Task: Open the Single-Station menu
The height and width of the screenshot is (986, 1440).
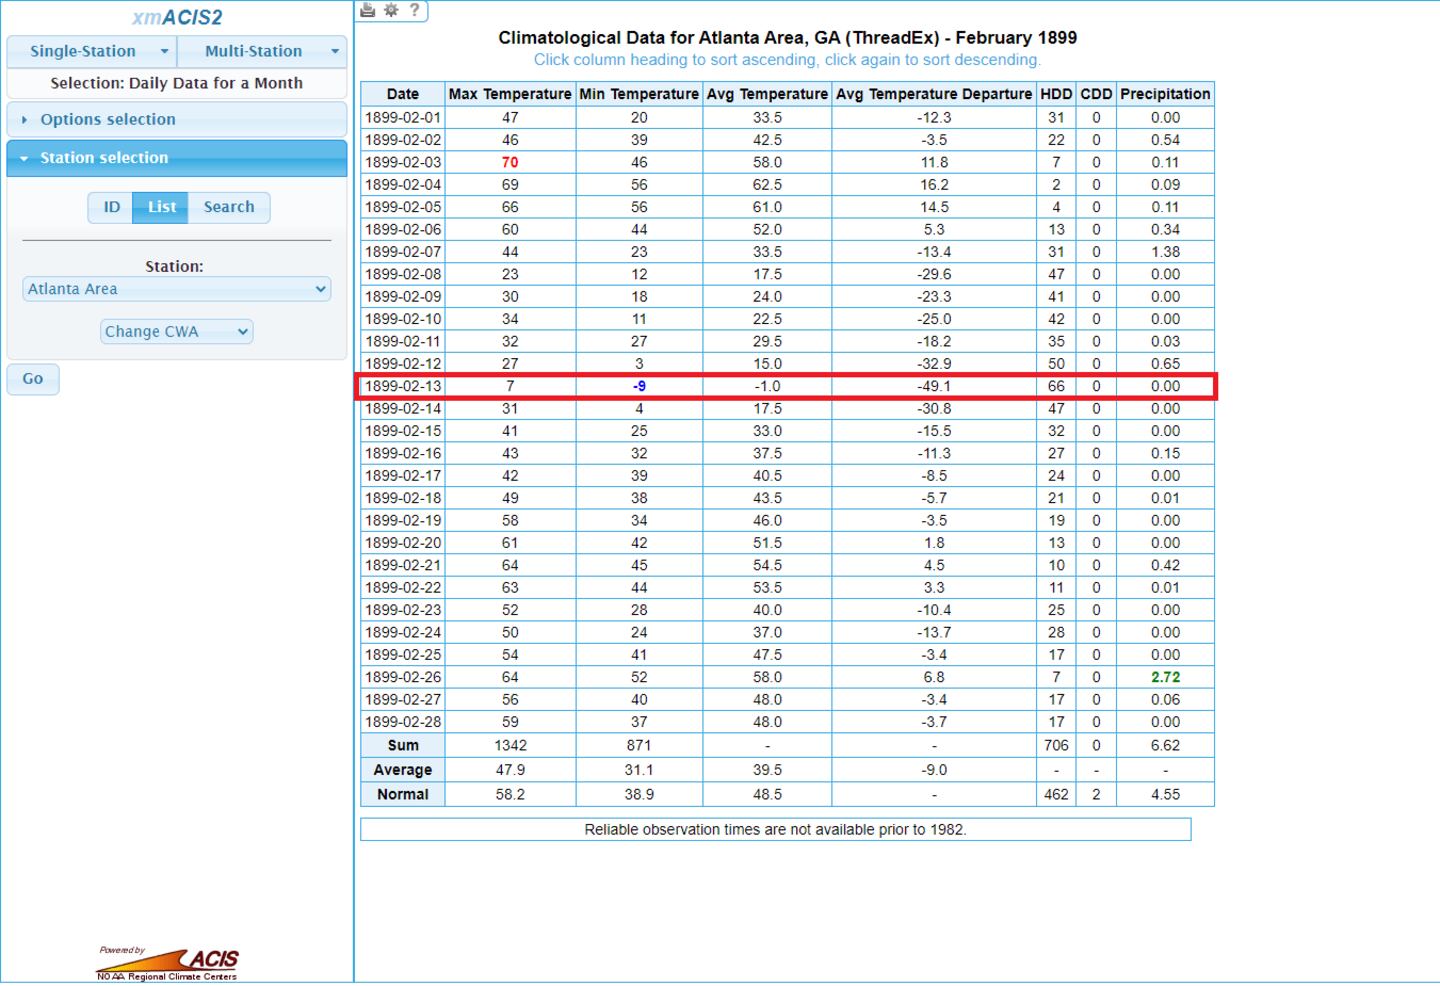Action: (92, 51)
